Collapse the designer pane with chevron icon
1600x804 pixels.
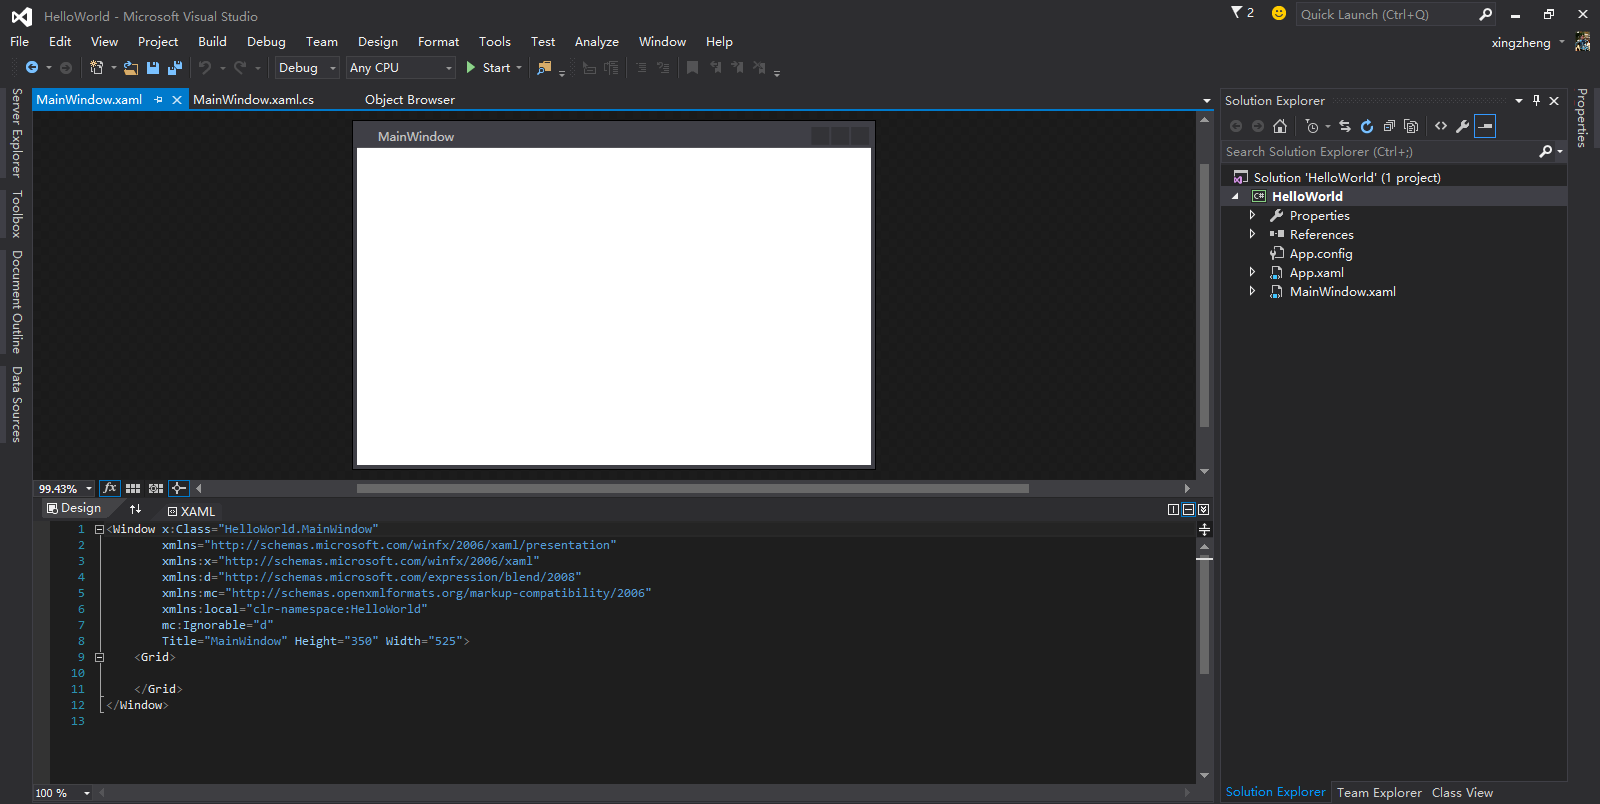1204,509
